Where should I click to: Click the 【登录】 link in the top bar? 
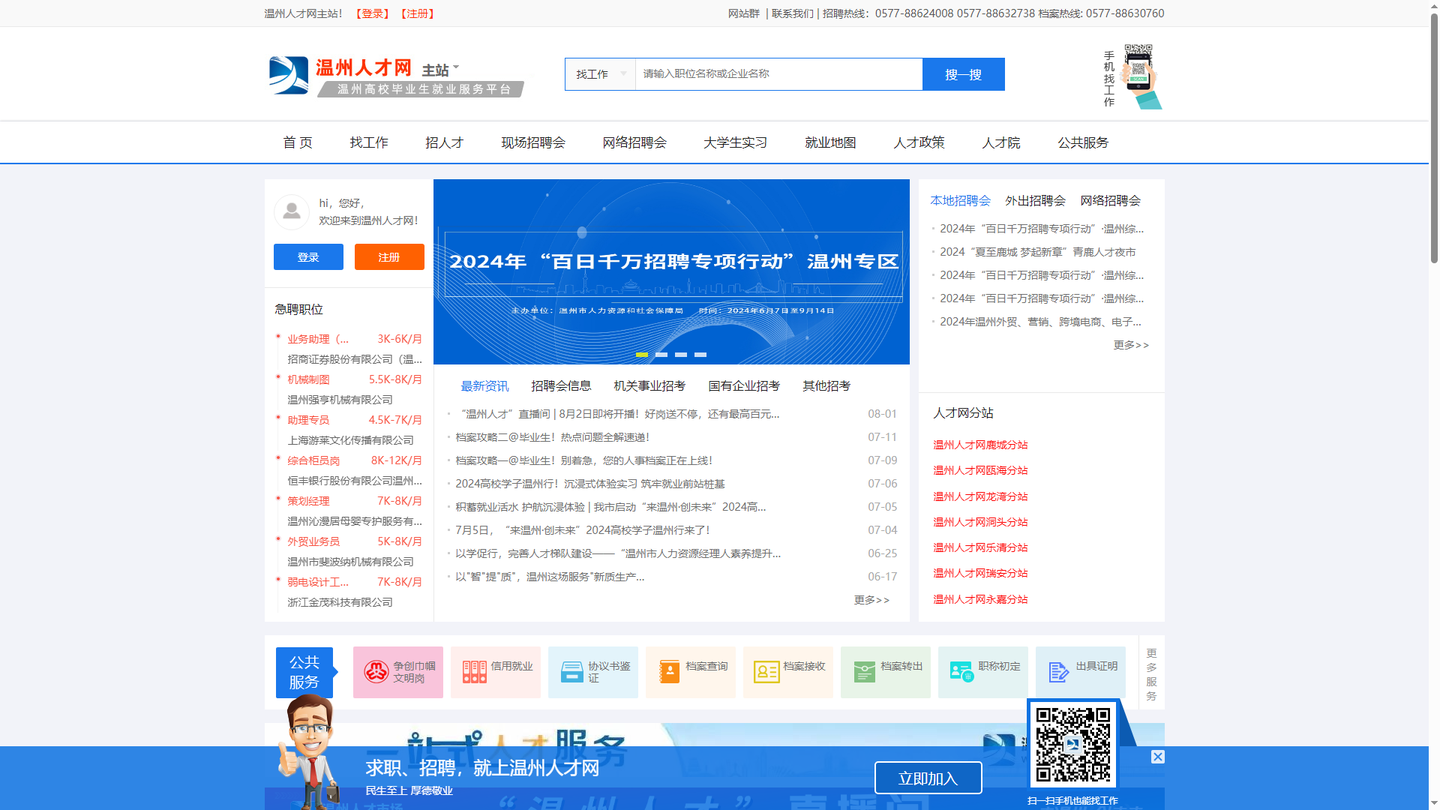374,14
